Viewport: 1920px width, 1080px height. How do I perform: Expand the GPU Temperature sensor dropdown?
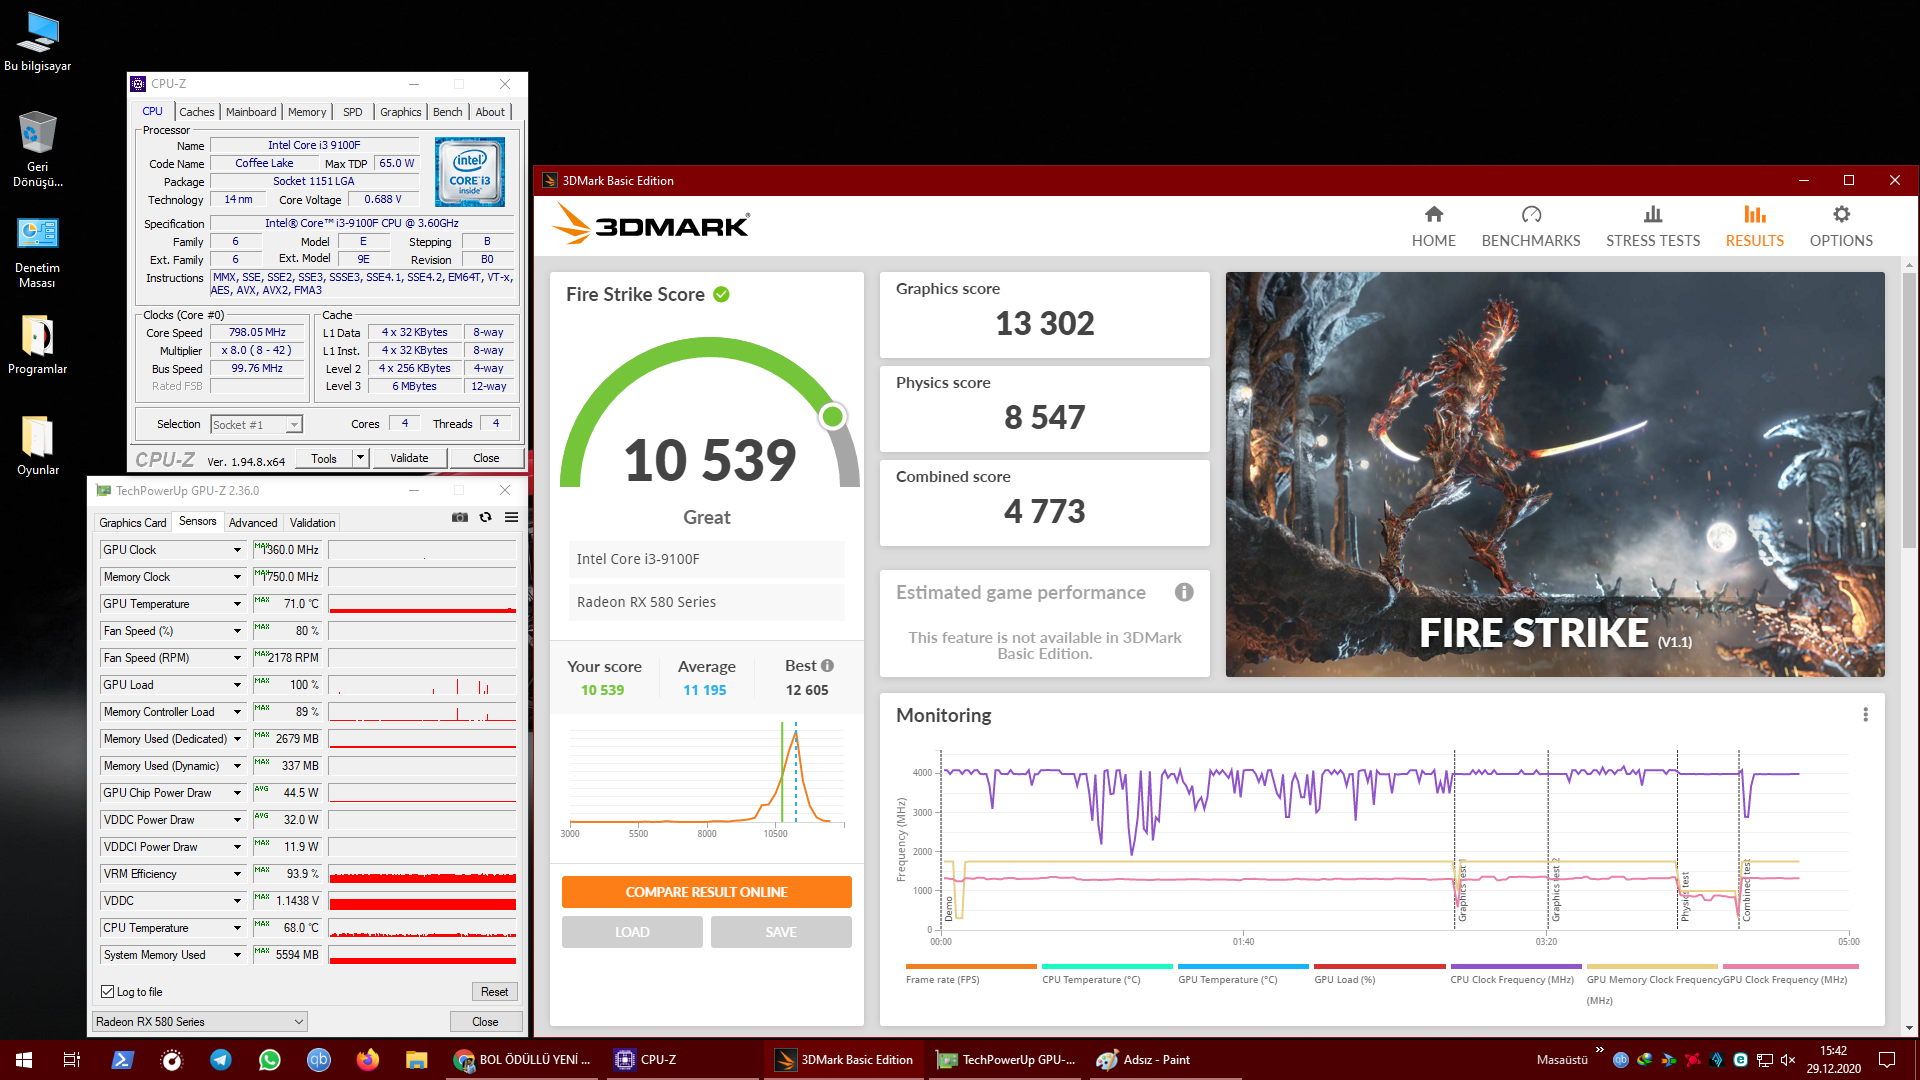237,604
